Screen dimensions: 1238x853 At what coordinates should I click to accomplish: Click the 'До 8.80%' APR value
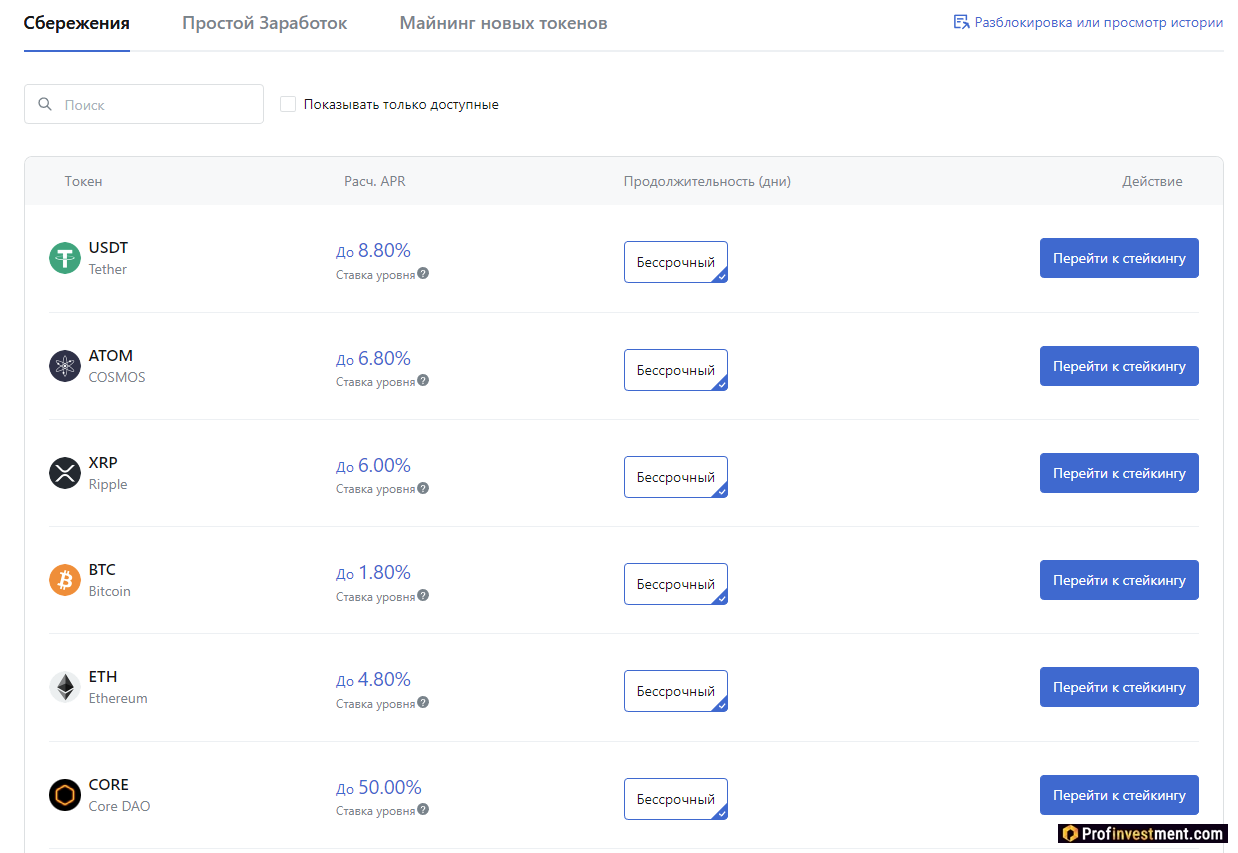pyautogui.click(x=373, y=250)
